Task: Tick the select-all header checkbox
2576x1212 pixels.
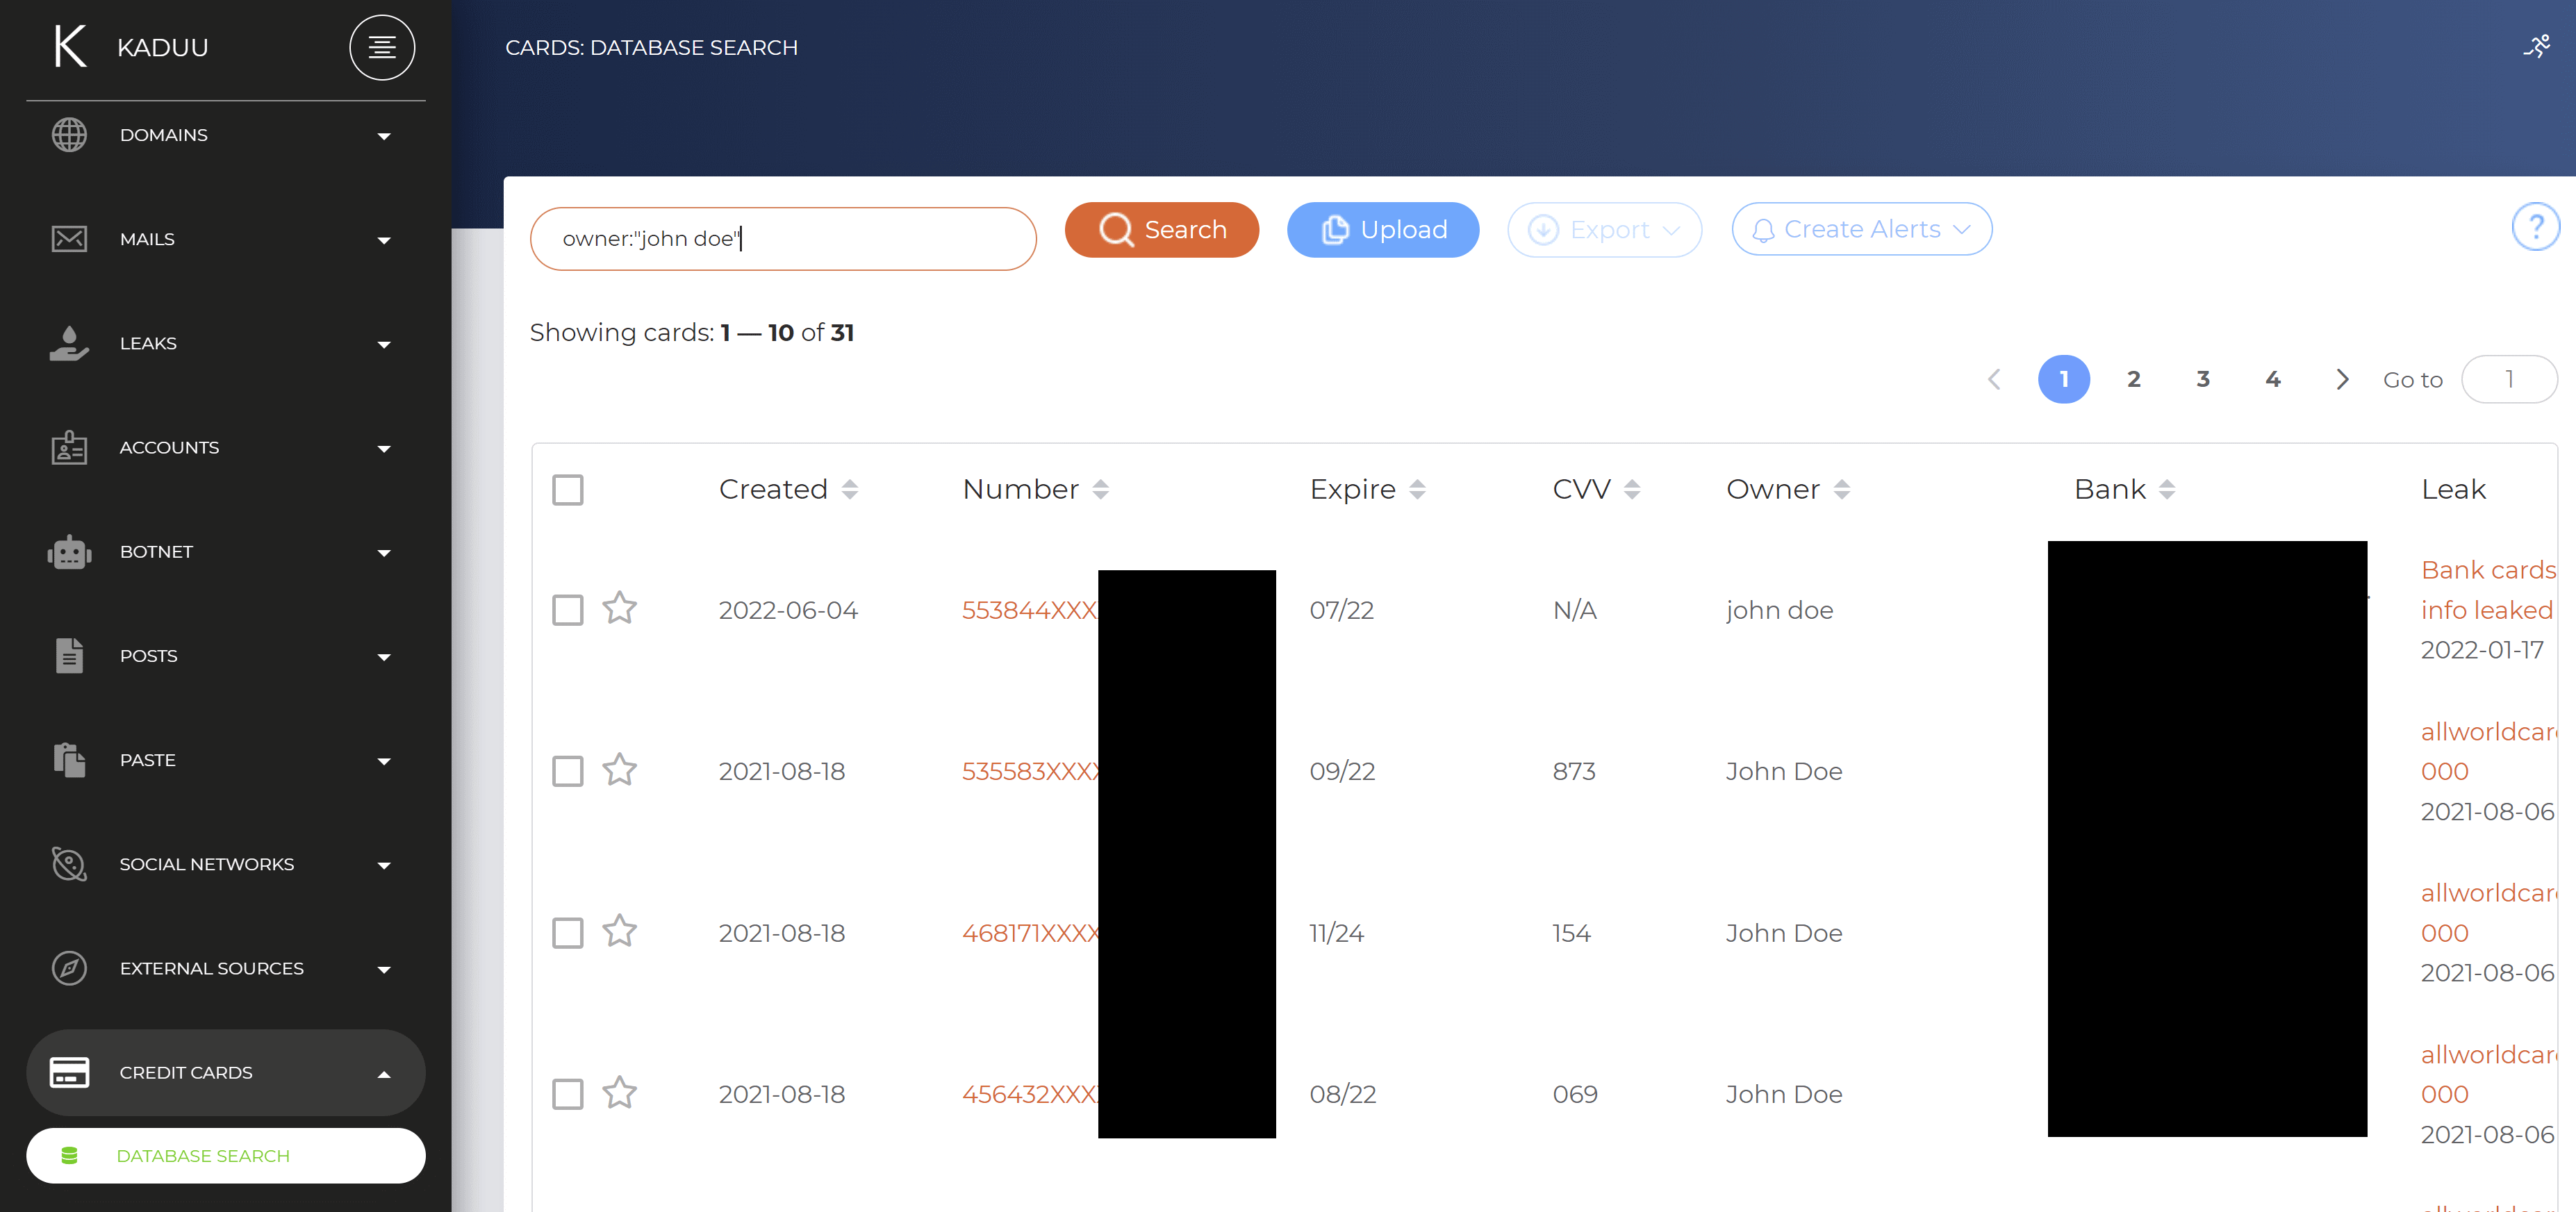Action: (x=568, y=490)
